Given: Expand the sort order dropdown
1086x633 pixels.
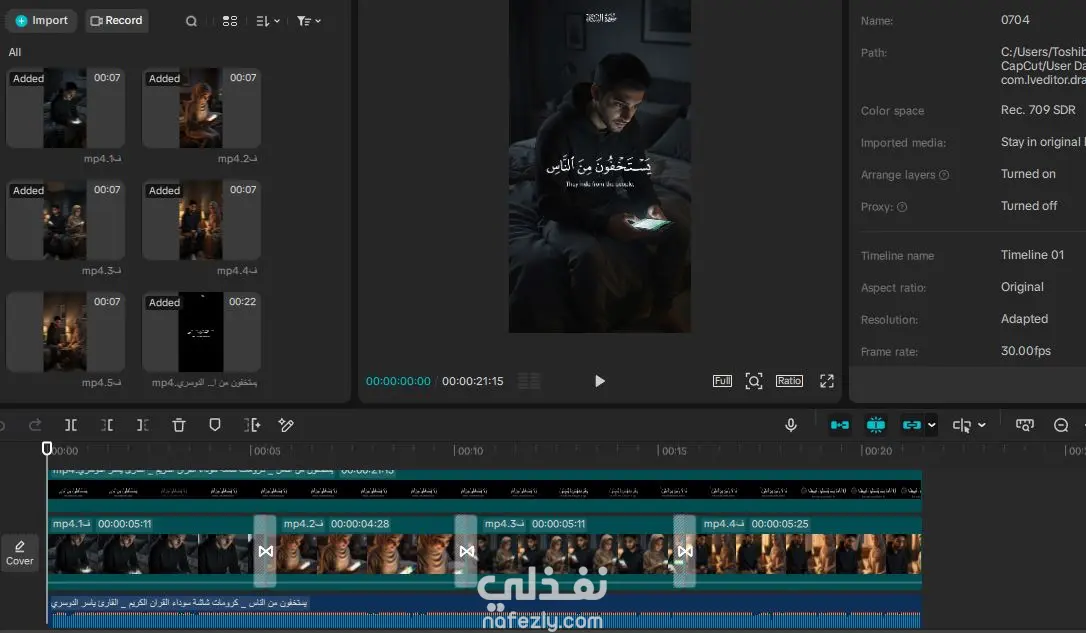Looking at the screenshot, I should [268, 21].
